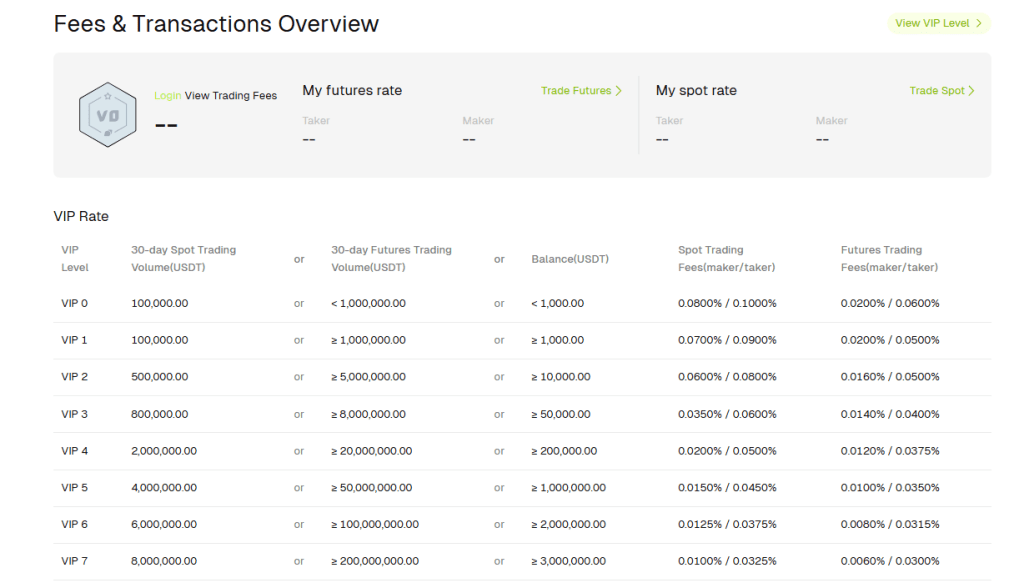
Task: Select the VIP 3 row label
Action: click(x=75, y=414)
